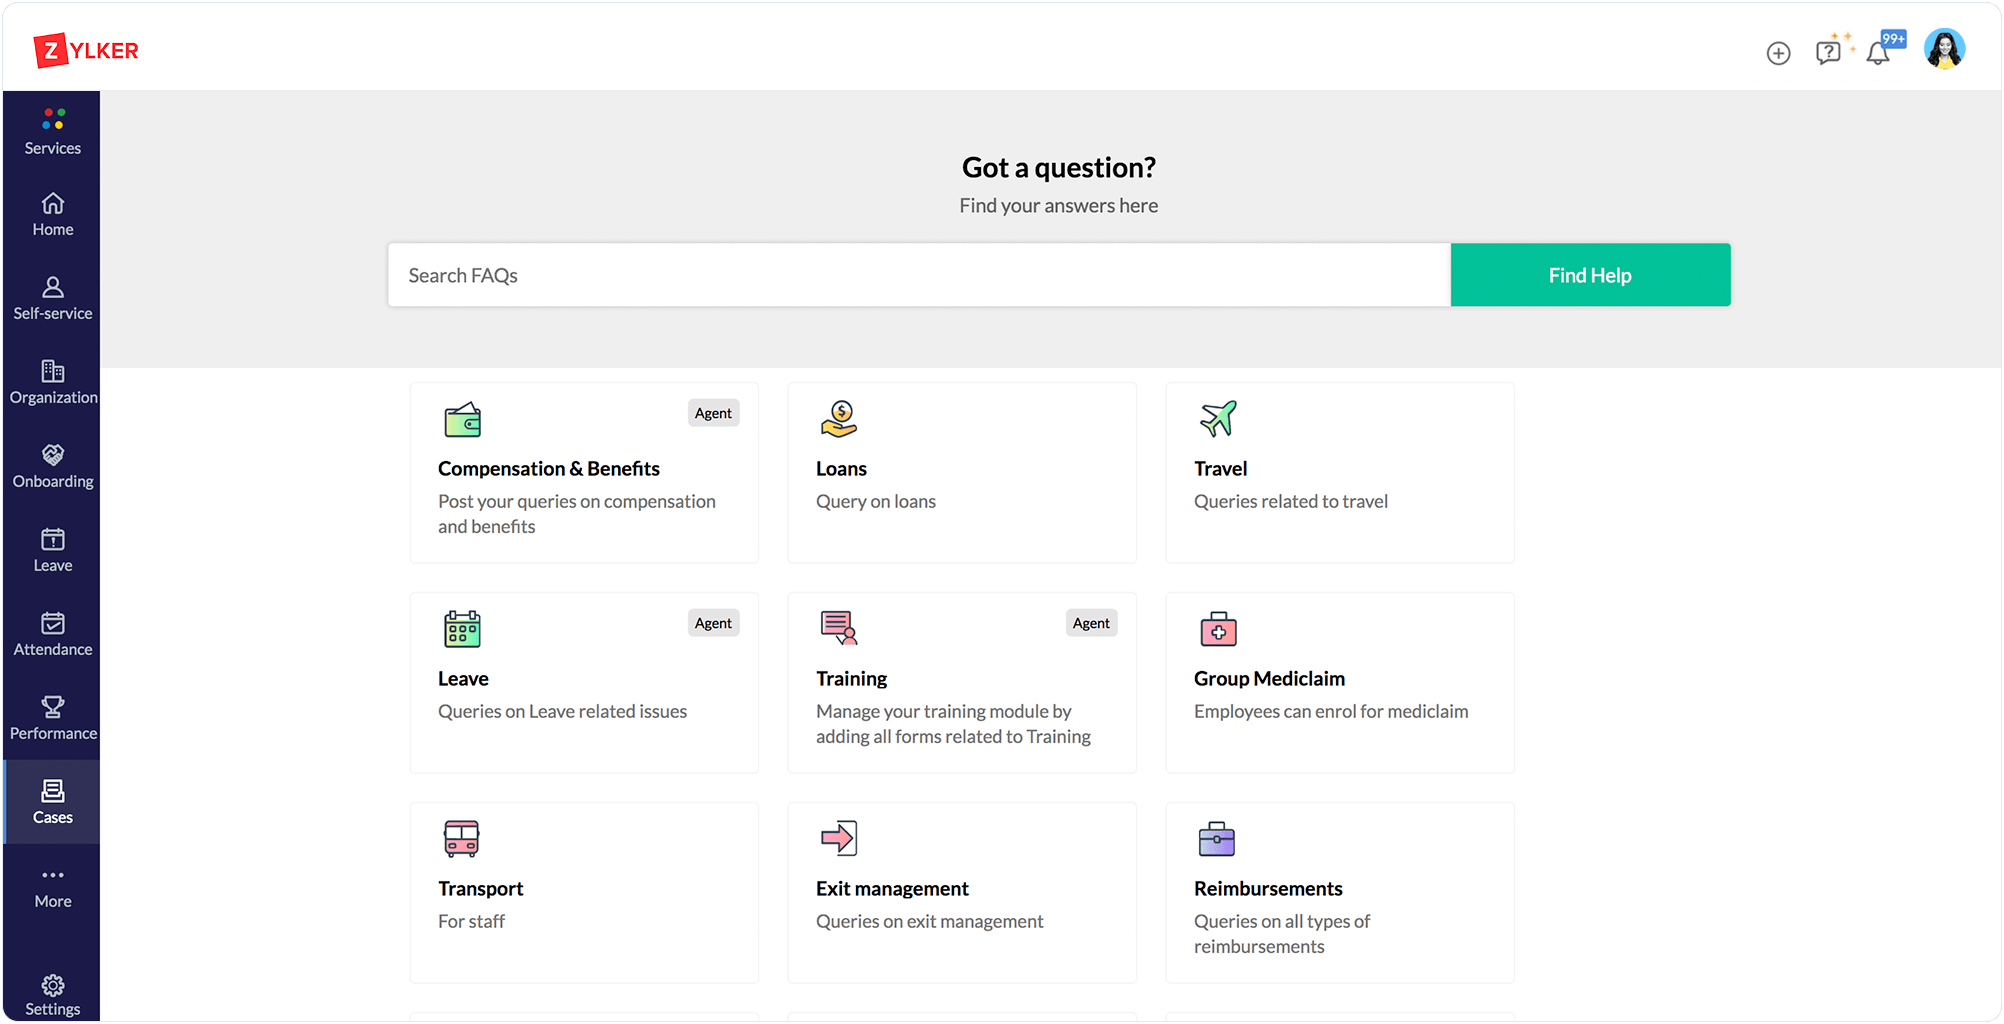Screen dimensions: 2004x1024
Task: Click the add (plus circle) icon in header
Action: (1778, 53)
